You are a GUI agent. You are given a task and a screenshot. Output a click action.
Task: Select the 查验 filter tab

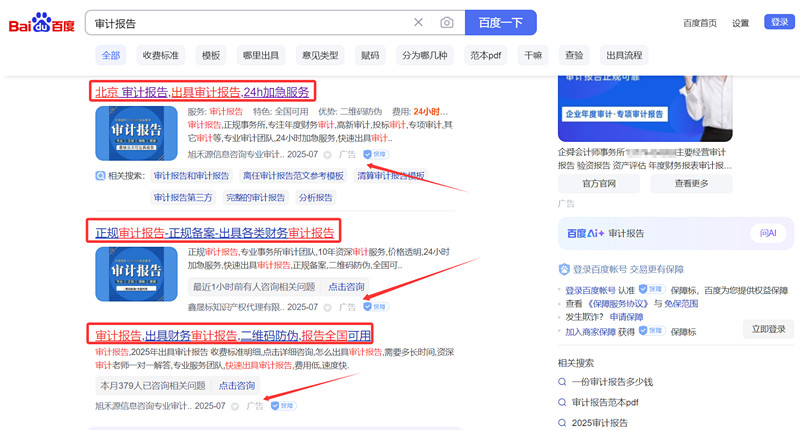[x=574, y=55]
